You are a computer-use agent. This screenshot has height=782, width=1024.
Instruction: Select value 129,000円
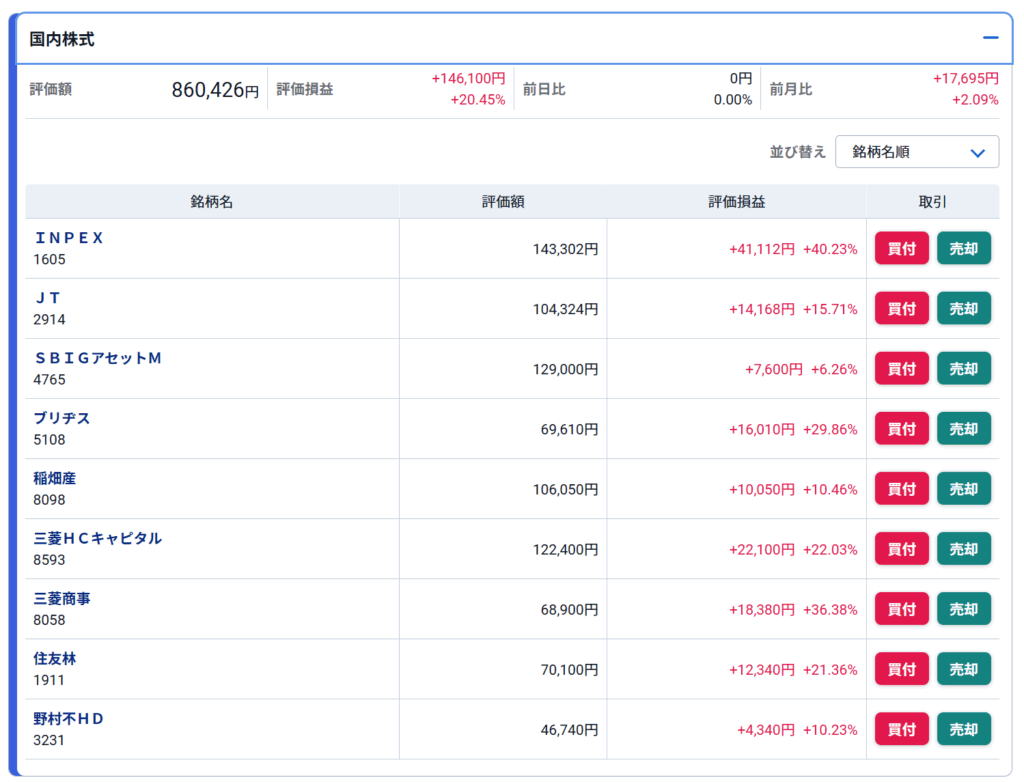pos(566,369)
